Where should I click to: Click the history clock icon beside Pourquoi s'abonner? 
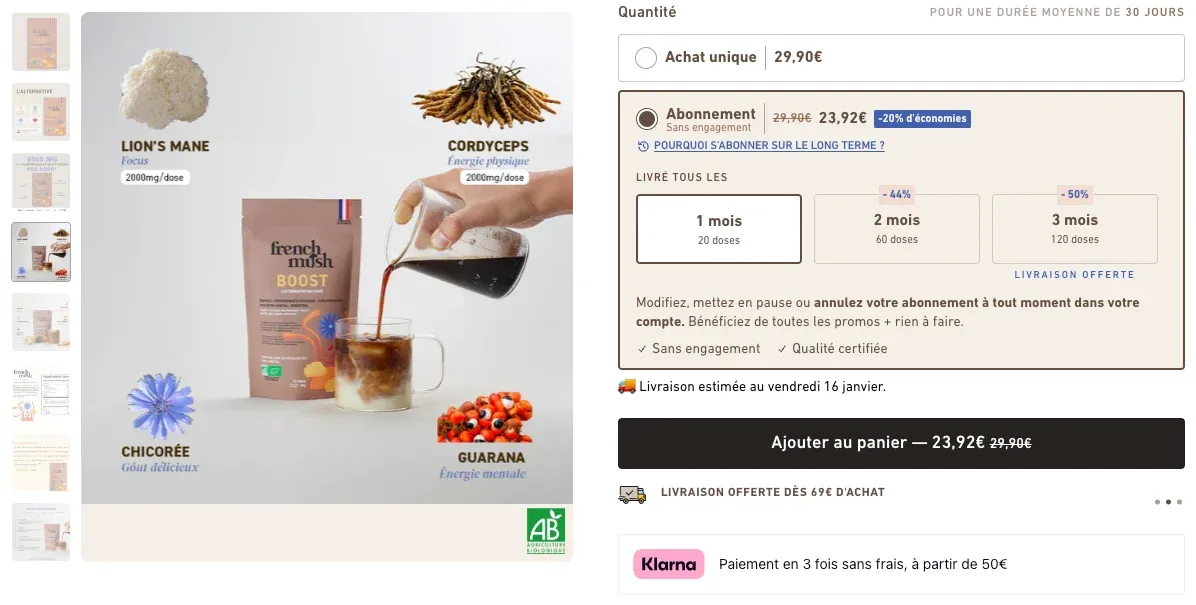[643, 146]
